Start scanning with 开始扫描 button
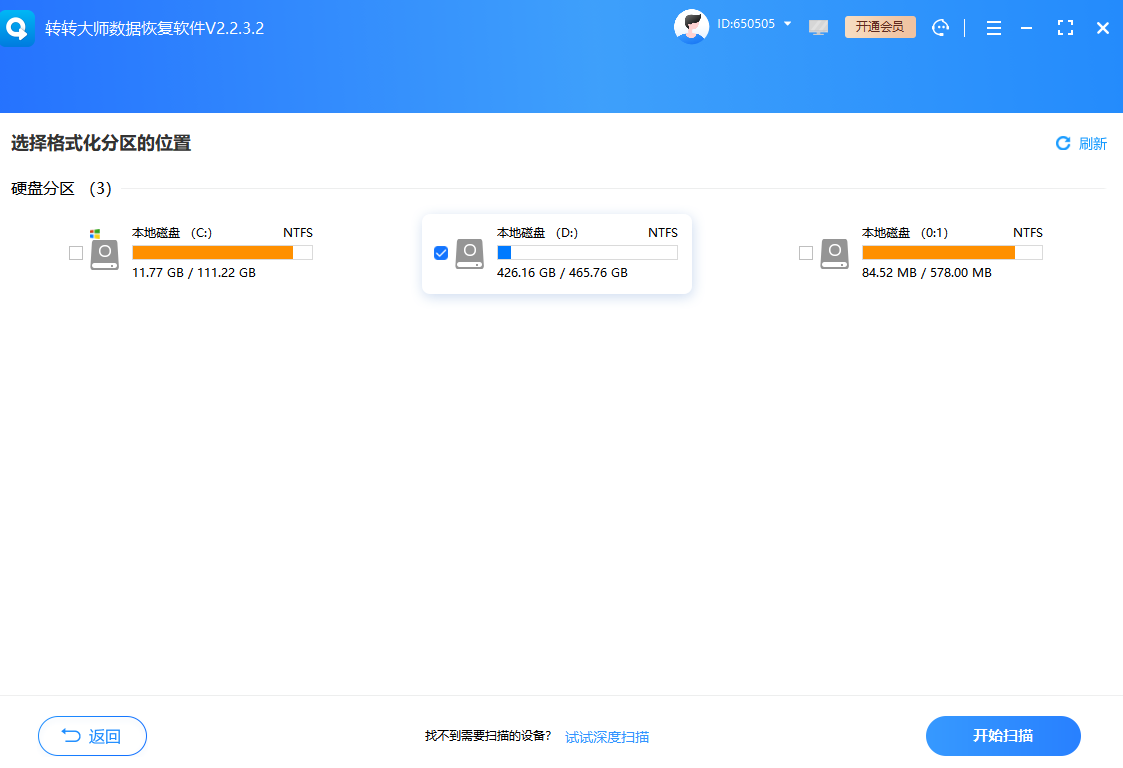The width and height of the screenshot is (1123, 768). tap(1002, 736)
